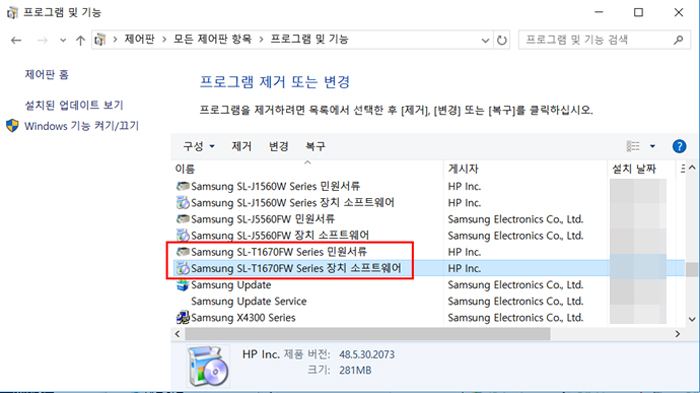Open Windows 기능 켜기/끄기 link

click(81, 126)
